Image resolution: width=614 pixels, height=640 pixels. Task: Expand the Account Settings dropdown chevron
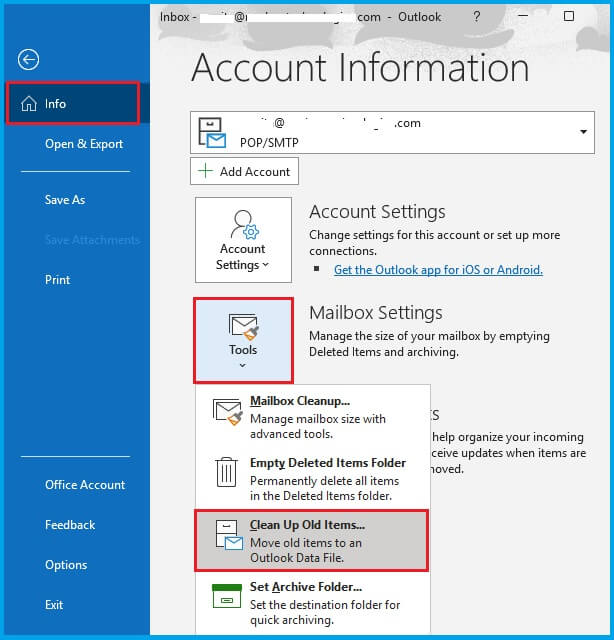(266, 264)
